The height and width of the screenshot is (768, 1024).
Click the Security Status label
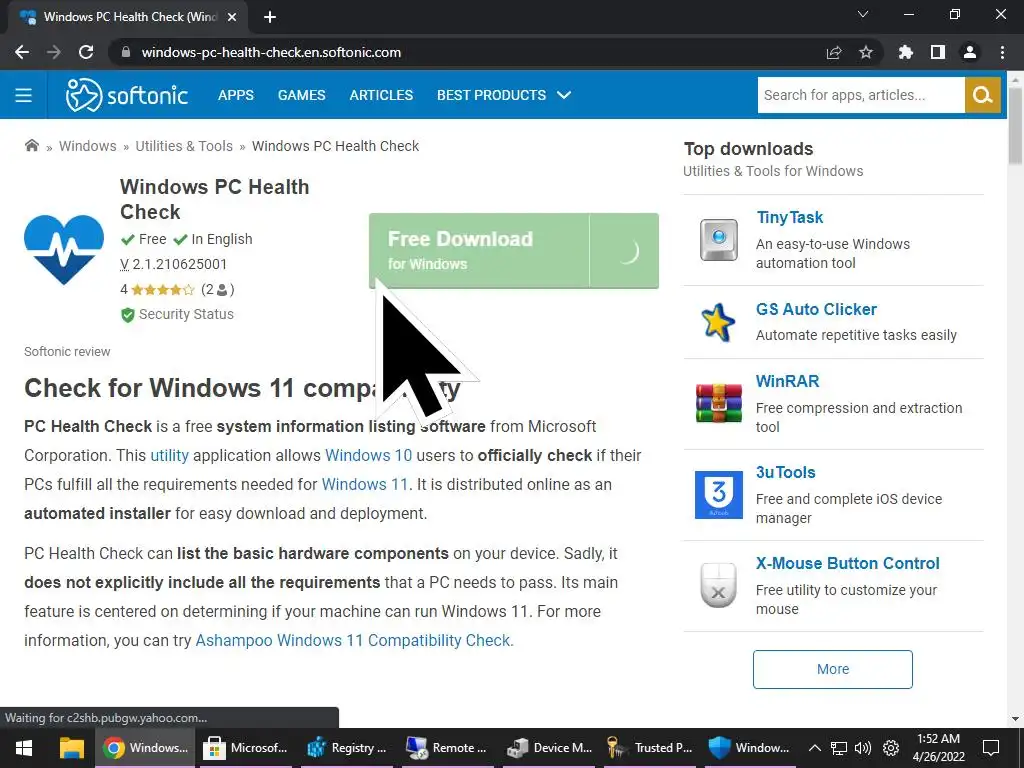[x=186, y=314]
